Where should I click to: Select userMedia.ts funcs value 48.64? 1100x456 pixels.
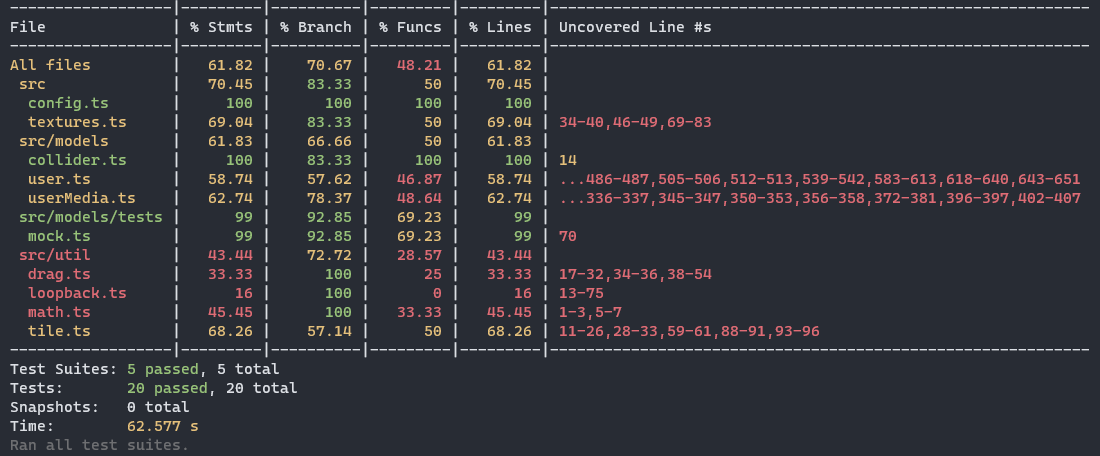point(420,198)
